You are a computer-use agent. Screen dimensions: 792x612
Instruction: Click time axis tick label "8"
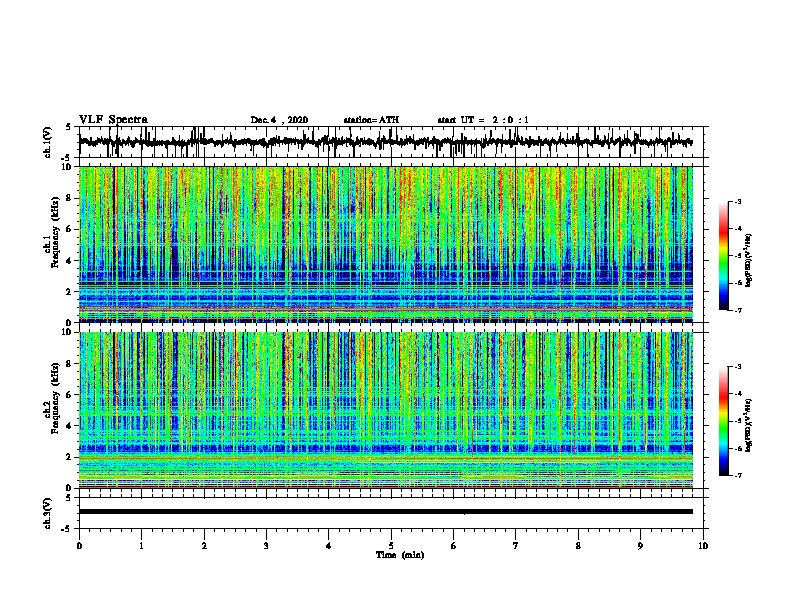578,546
